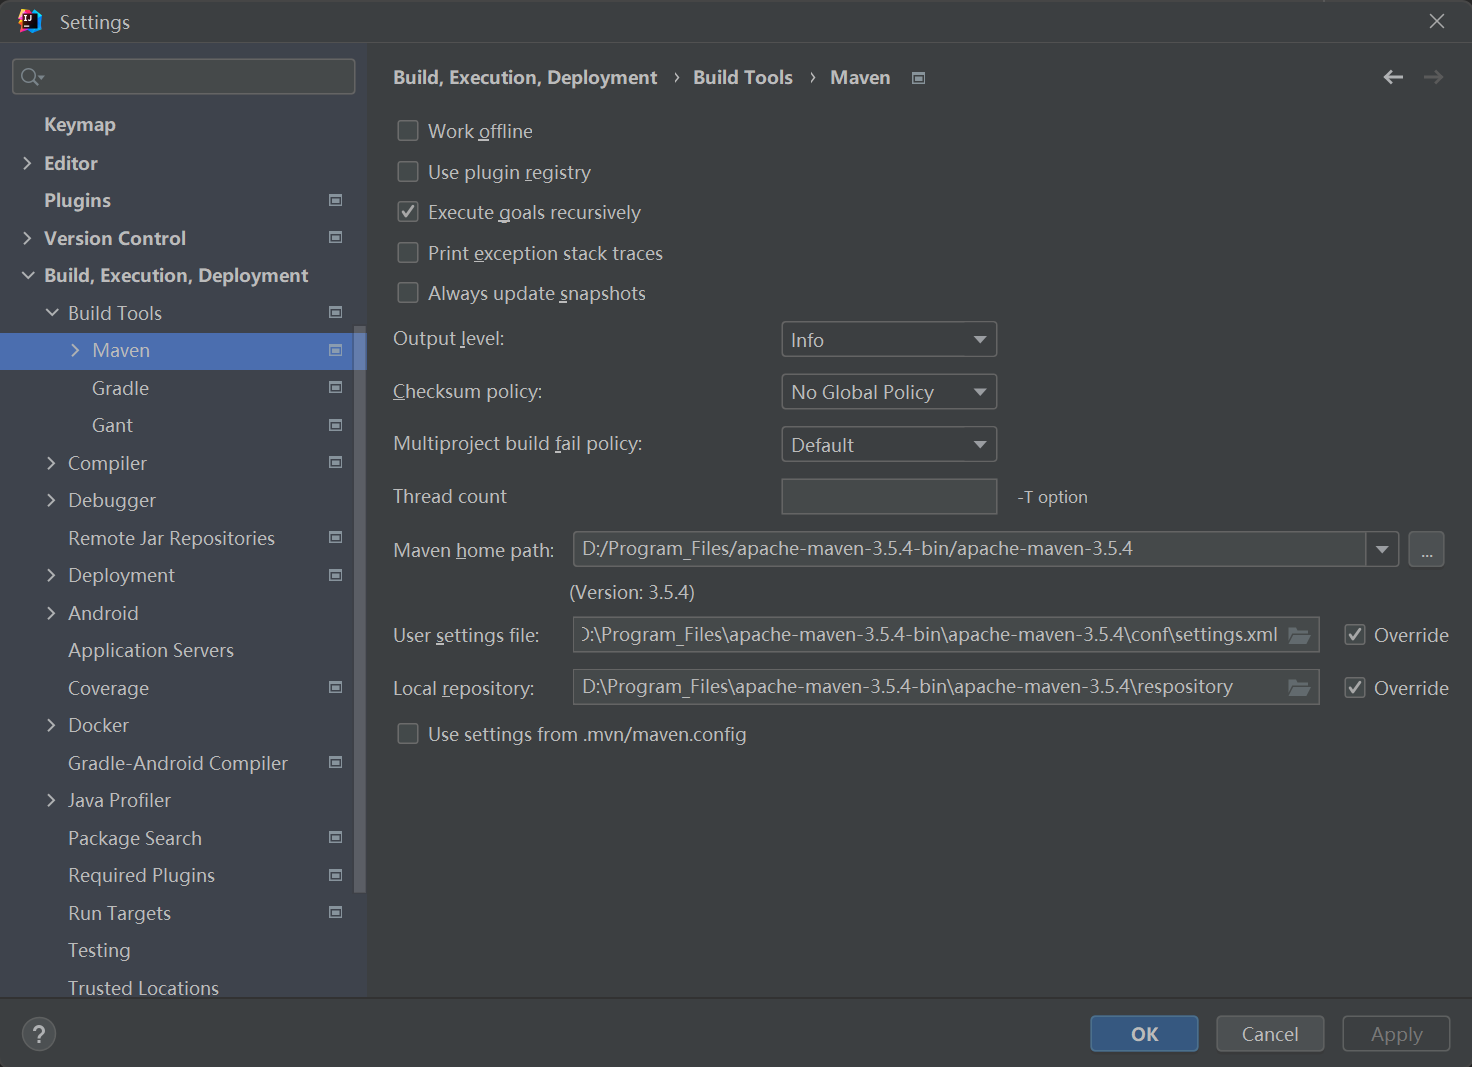Screen dimensions: 1472x1067
Task: Click project-level icon next to Compiler
Action: coord(336,462)
